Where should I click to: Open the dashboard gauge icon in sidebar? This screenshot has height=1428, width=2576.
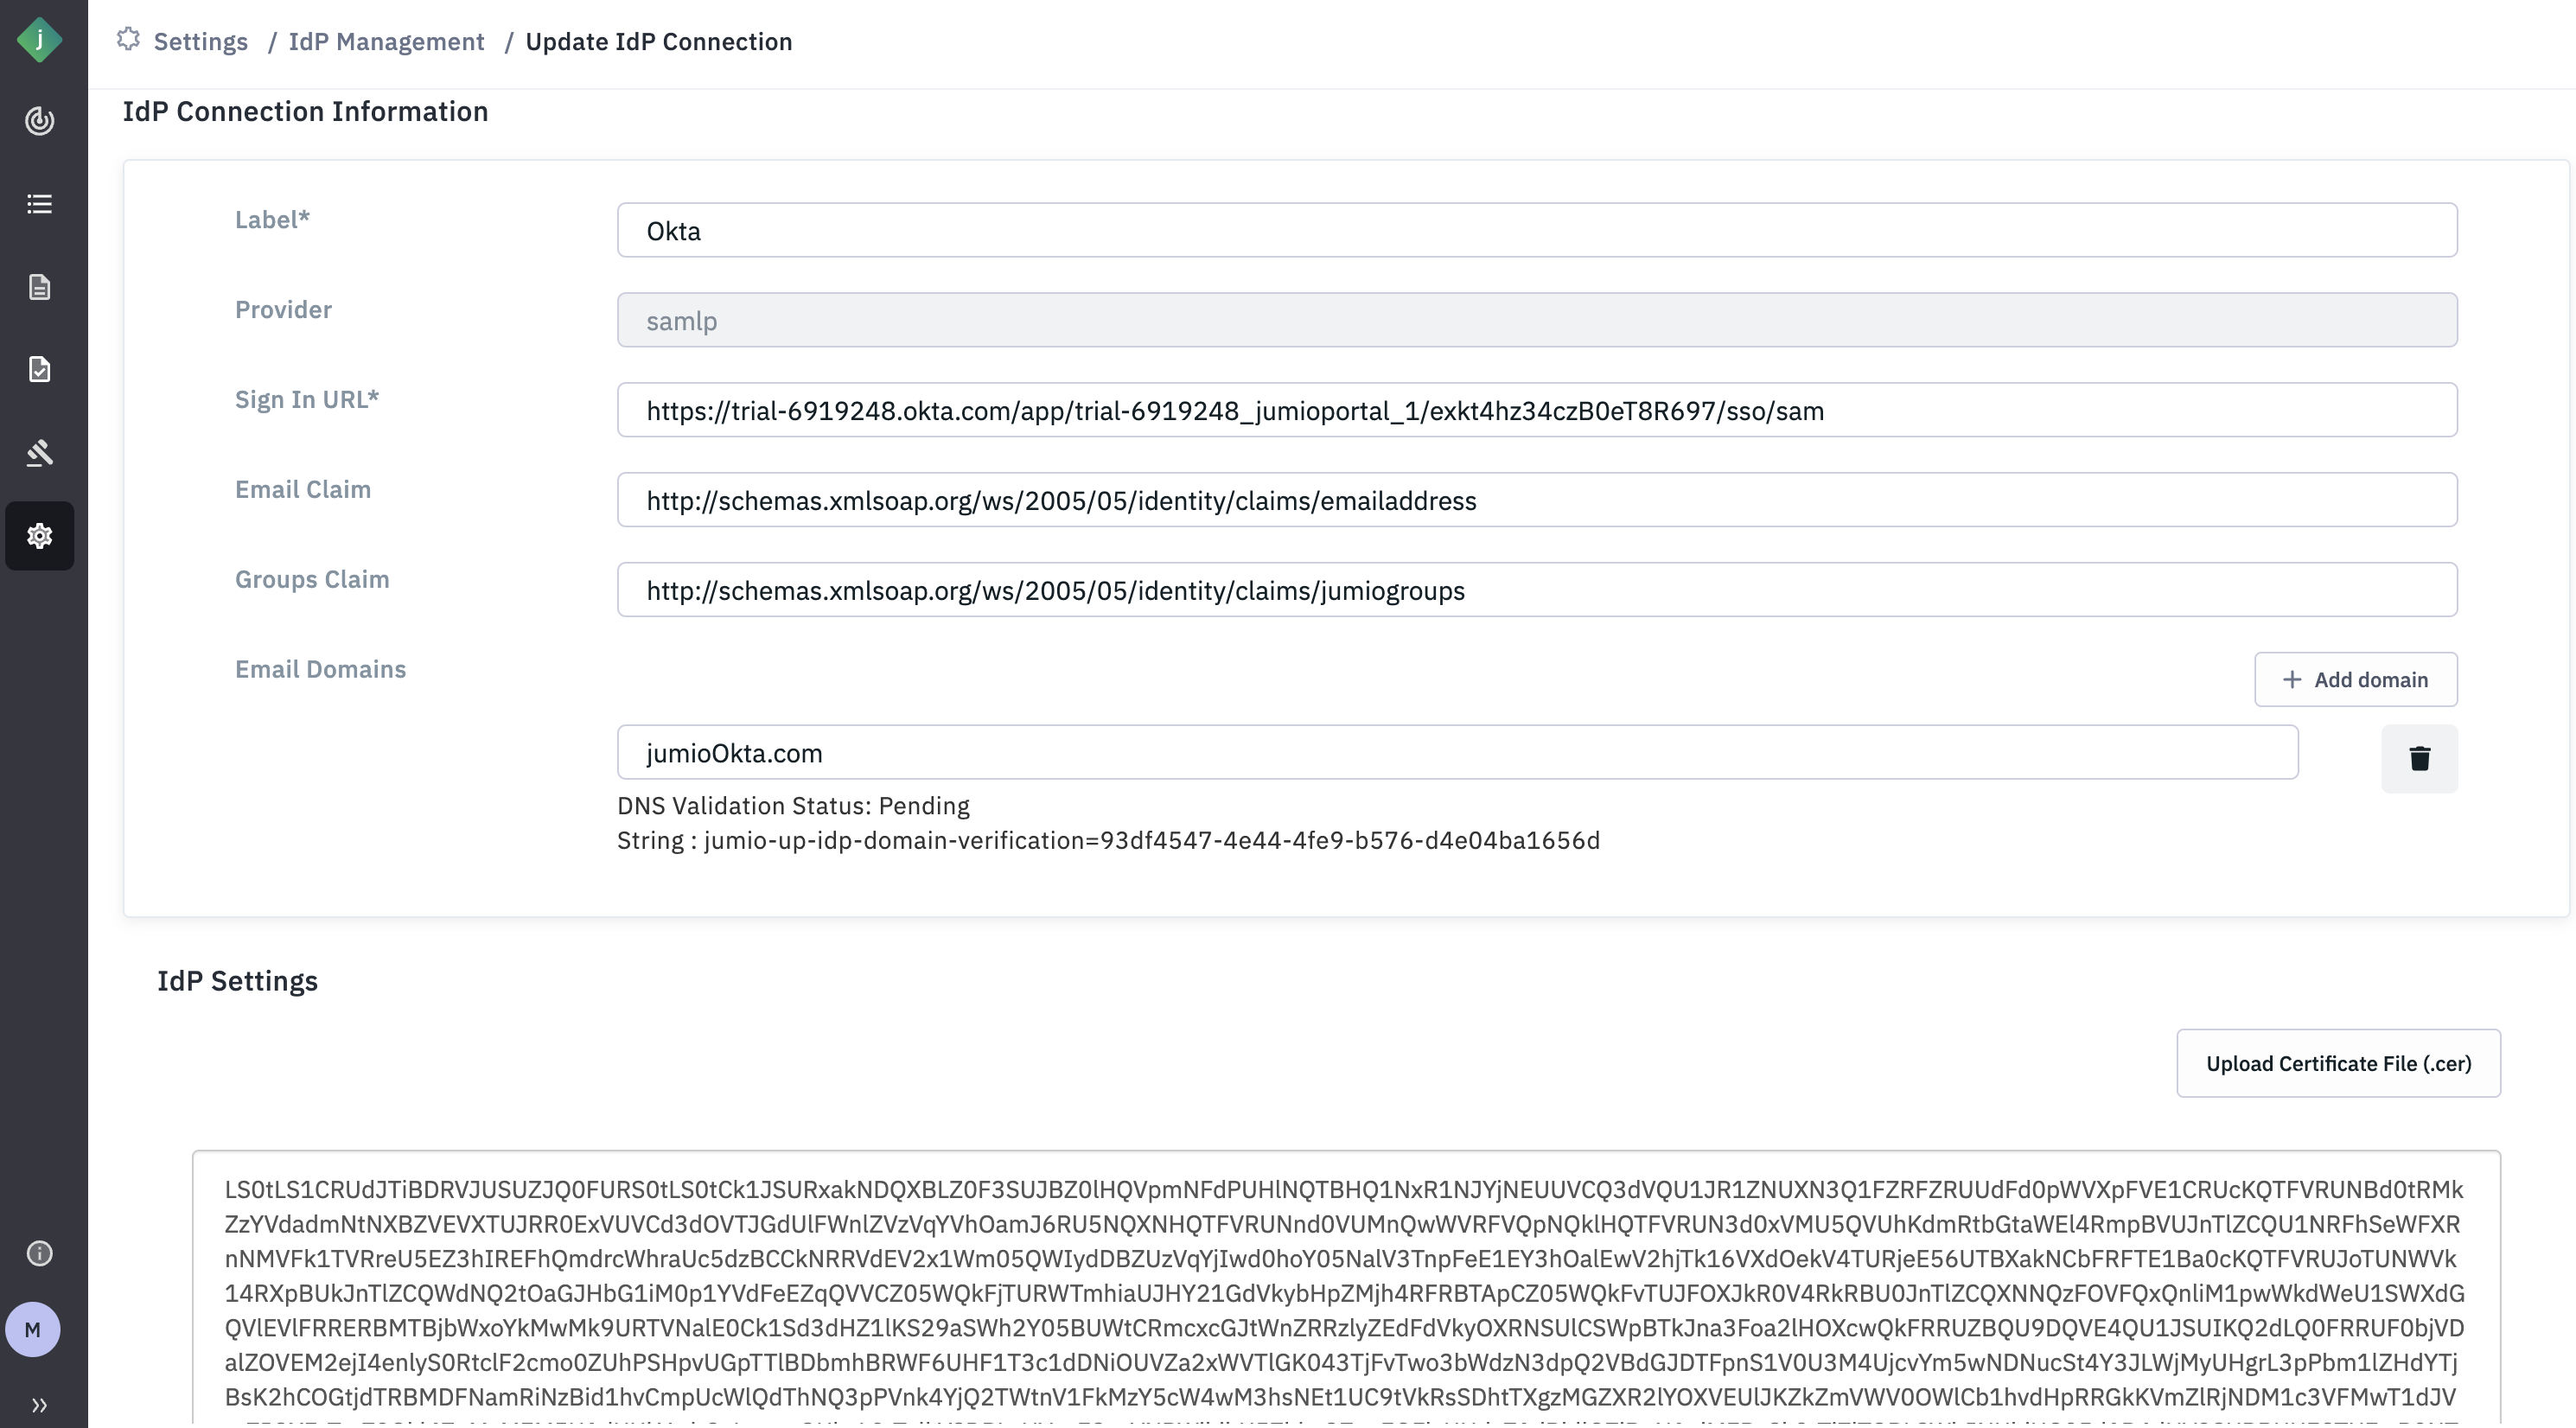pos(40,121)
